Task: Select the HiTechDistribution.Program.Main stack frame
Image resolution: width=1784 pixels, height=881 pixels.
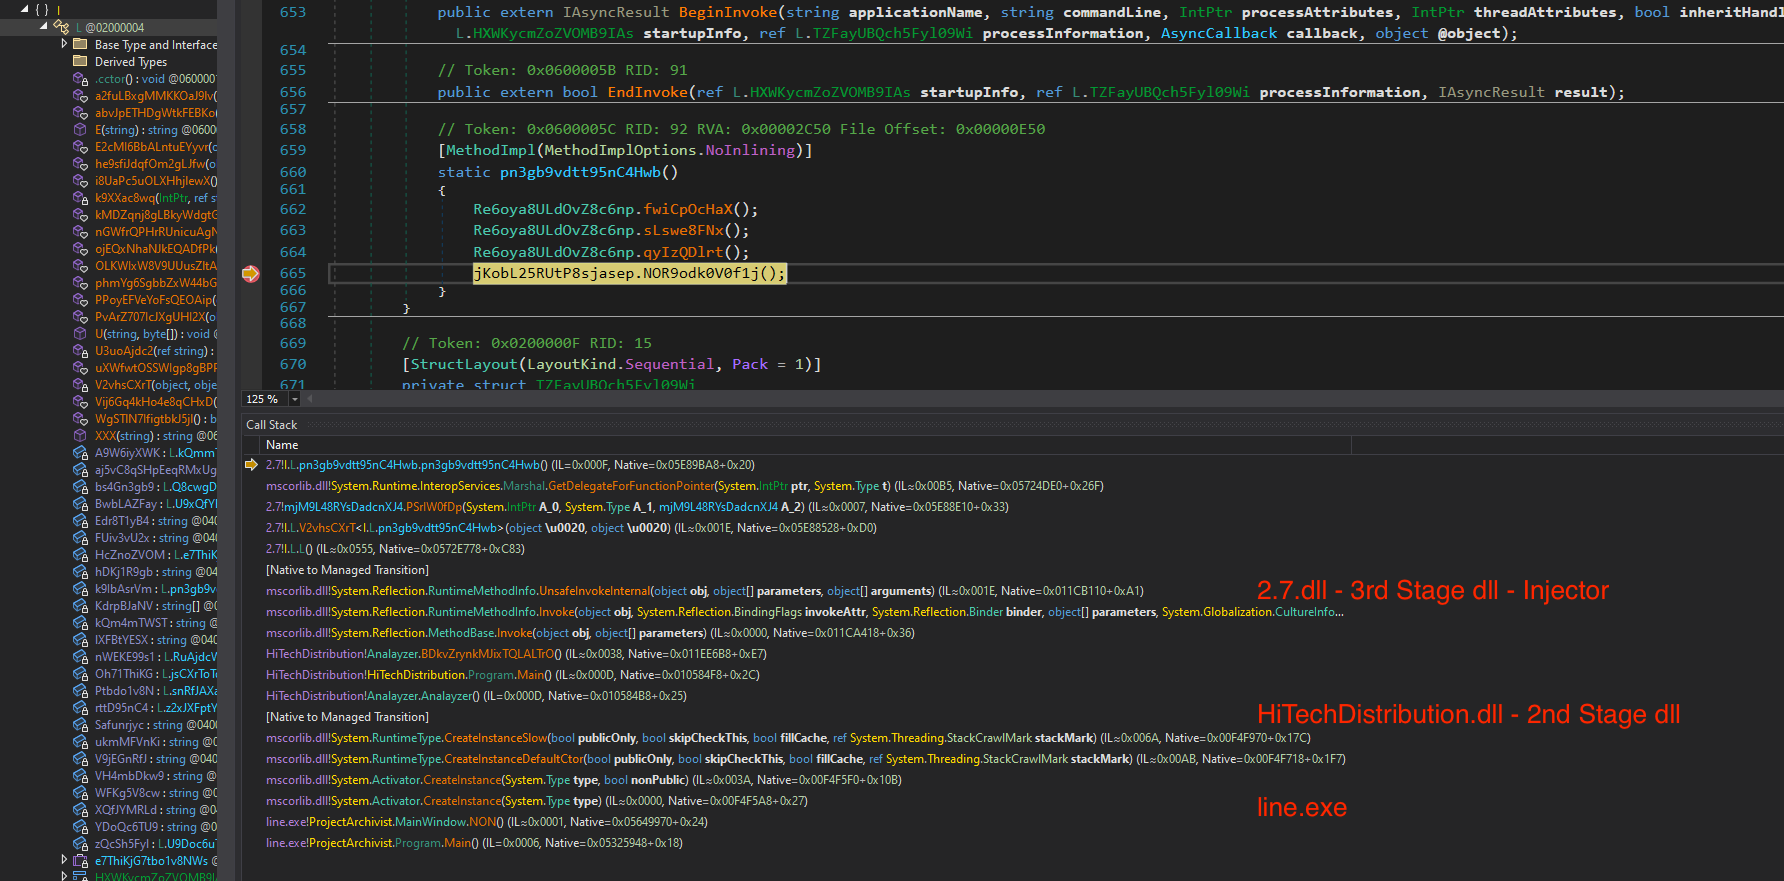Action: click(x=513, y=675)
